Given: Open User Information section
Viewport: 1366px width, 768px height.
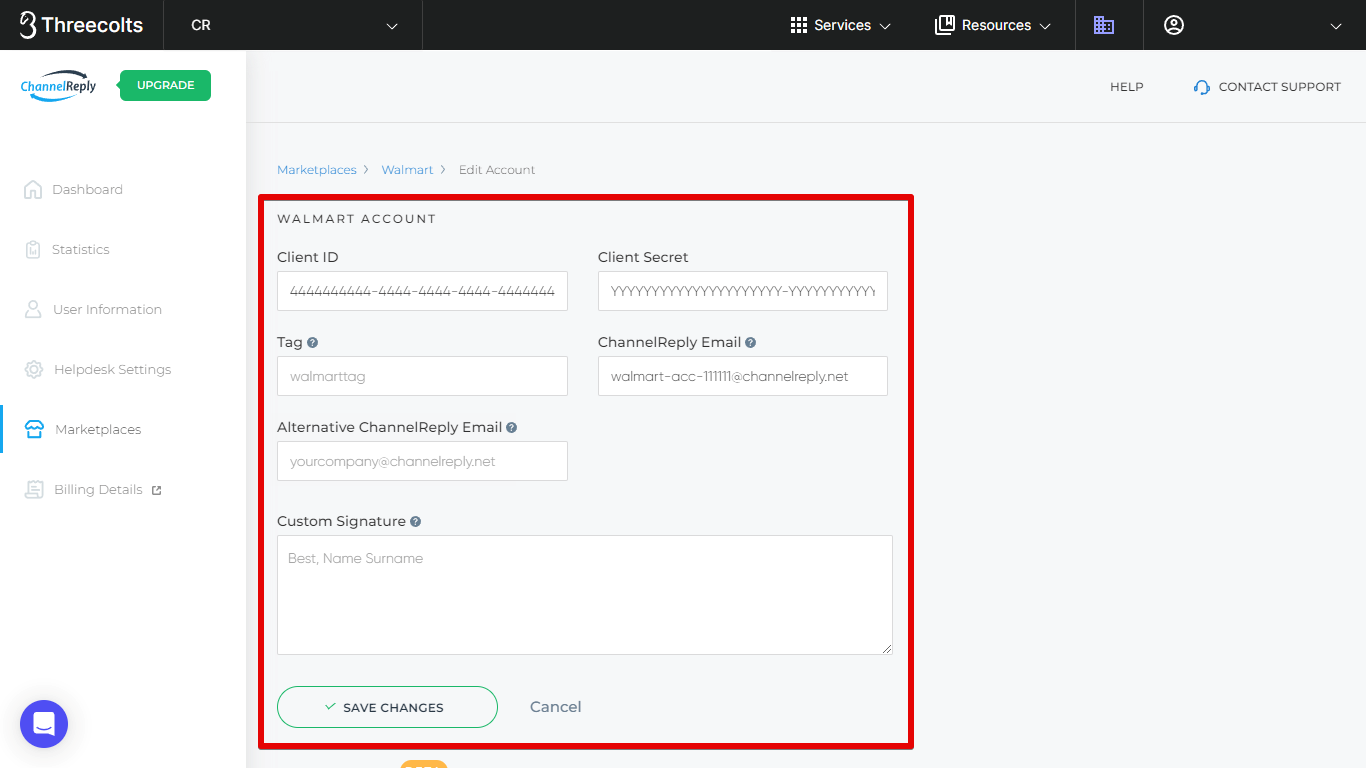Looking at the screenshot, I should [107, 309].
